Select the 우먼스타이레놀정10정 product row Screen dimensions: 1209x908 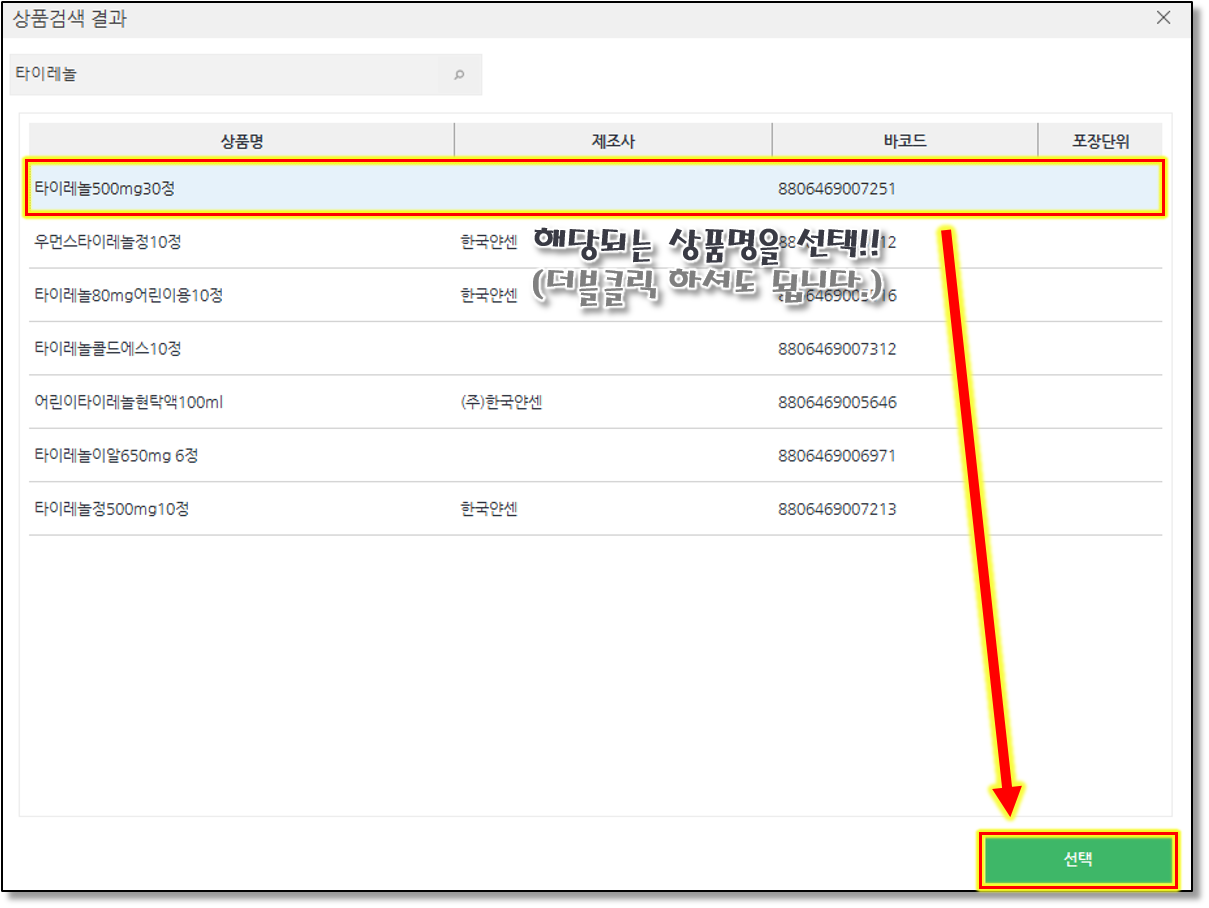pos(108,242)
